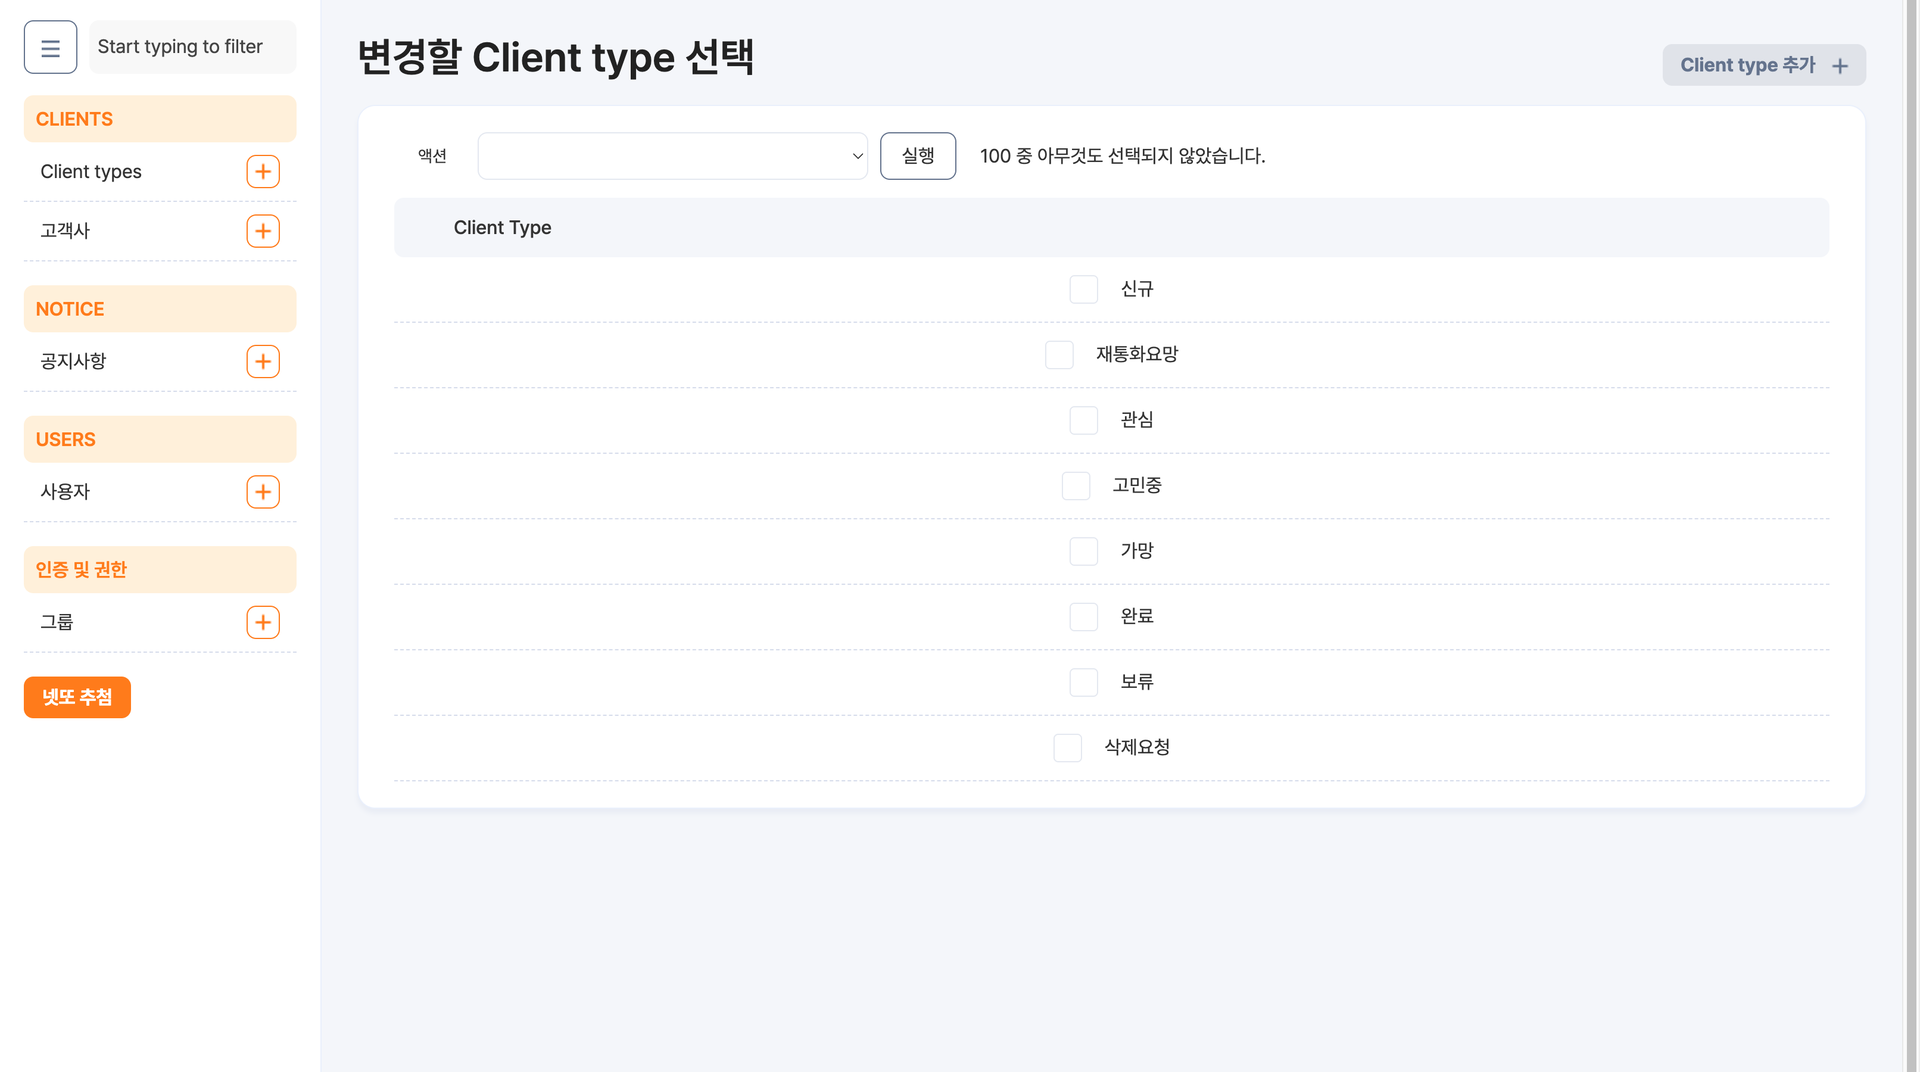
Task: Click the NOTICE section header
Action: tap(160, 309)
